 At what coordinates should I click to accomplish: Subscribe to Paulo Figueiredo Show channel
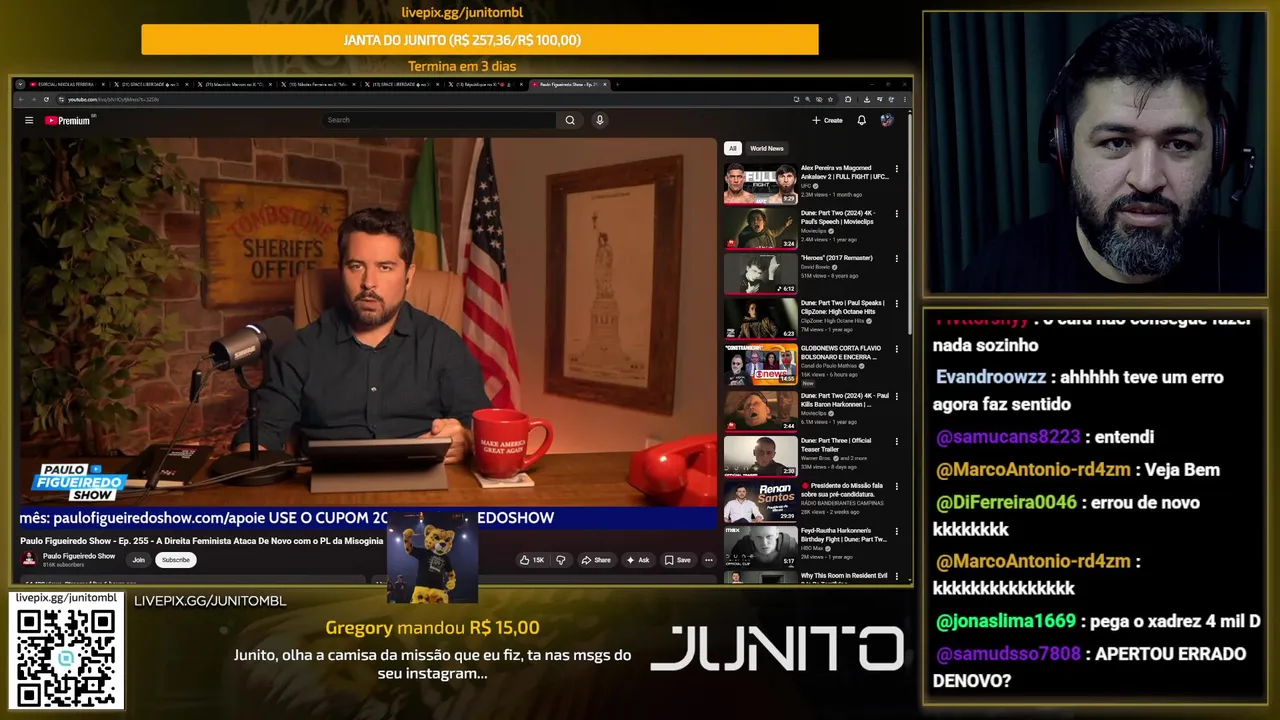(175, 560)
